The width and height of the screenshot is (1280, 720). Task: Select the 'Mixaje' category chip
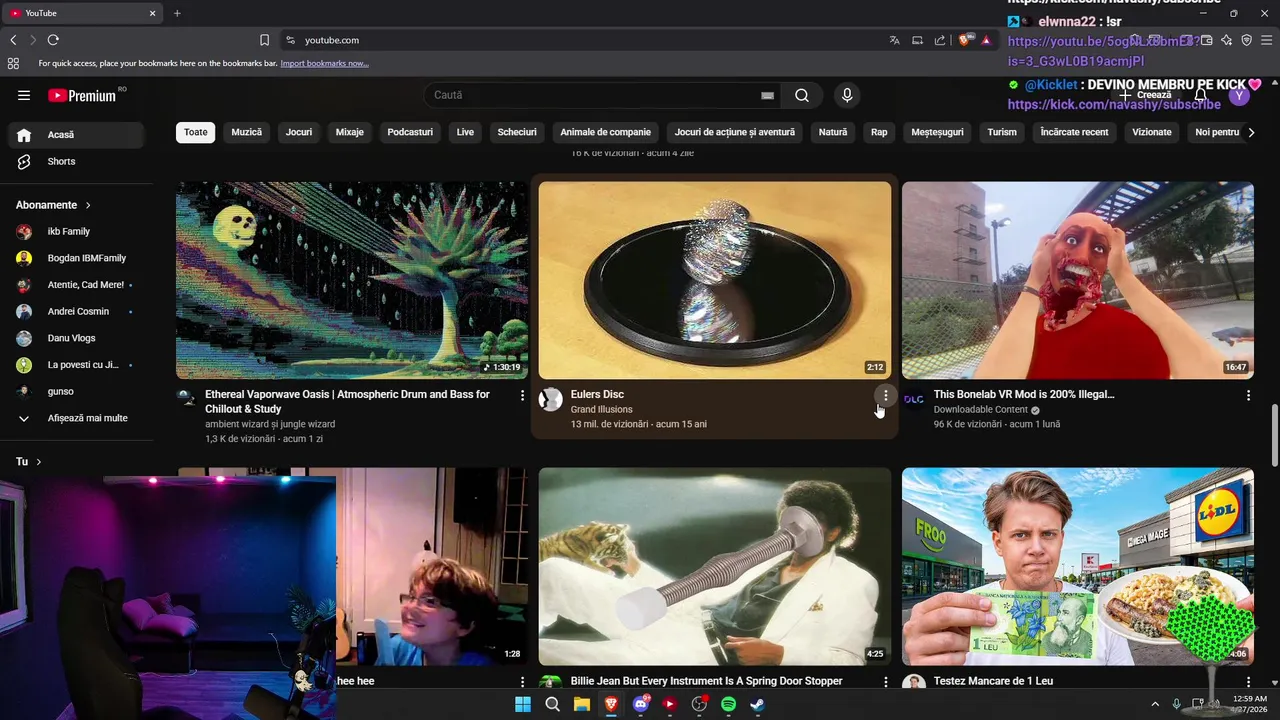[350, 132]
